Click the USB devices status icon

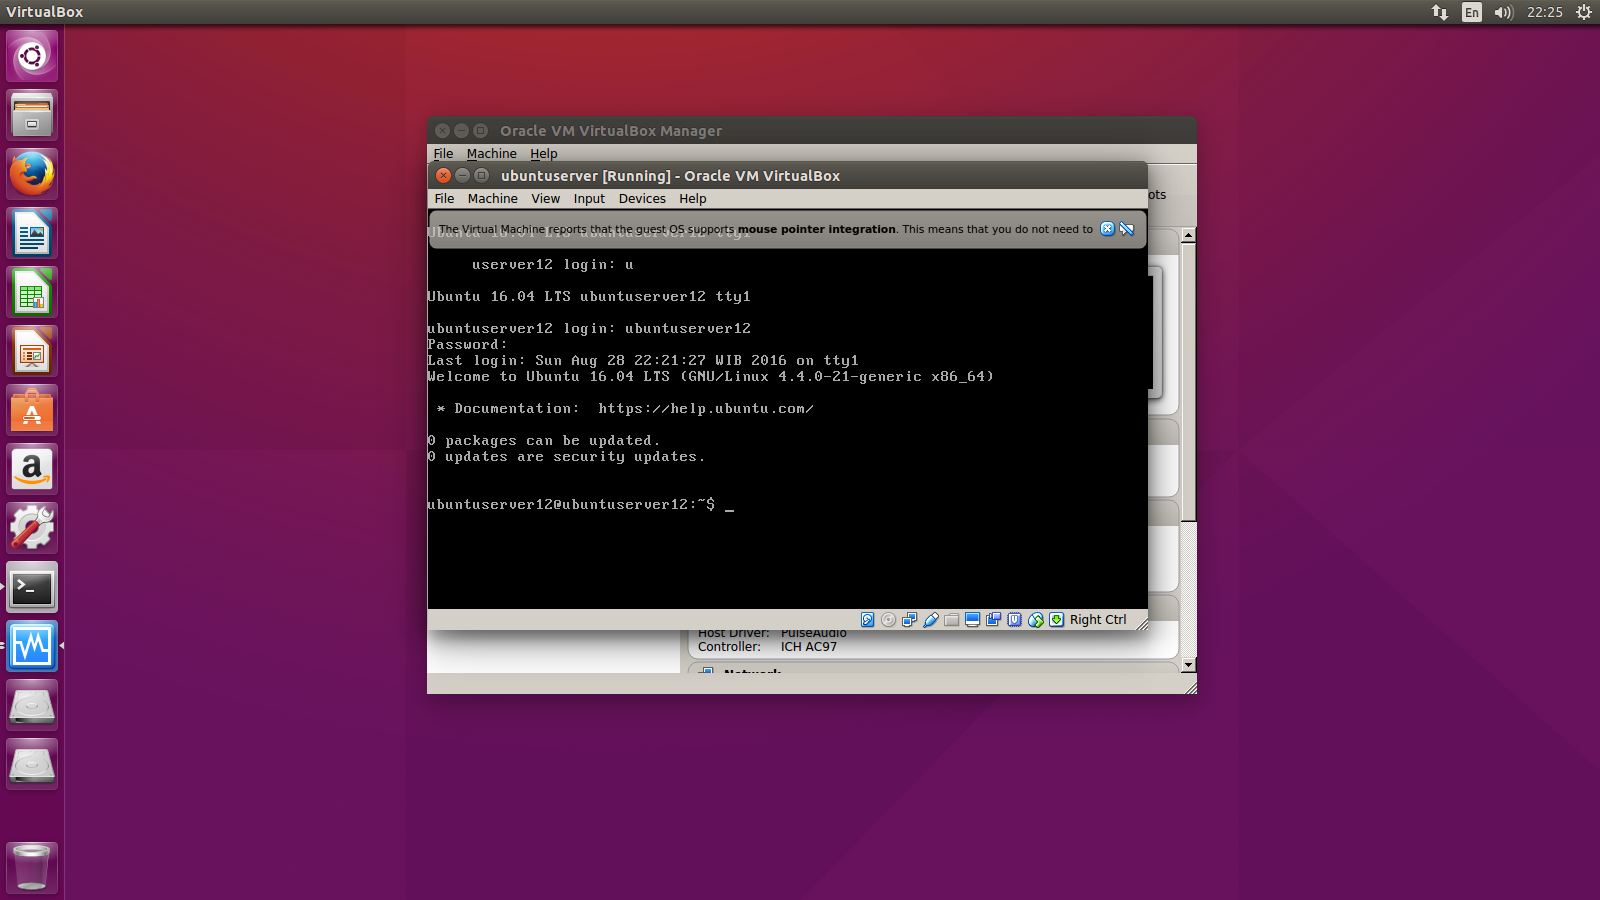click(931, 620)
